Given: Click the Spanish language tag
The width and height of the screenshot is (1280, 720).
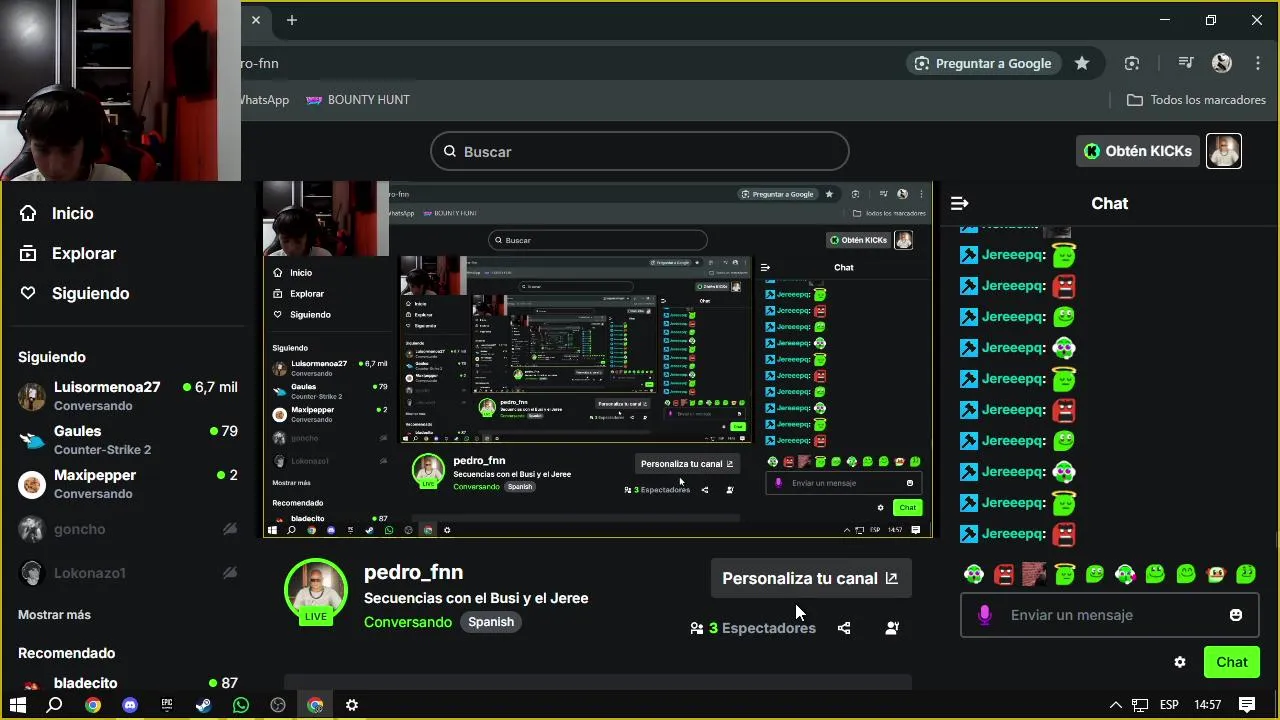Looking at the screenshot, I should [x=491, y=622].
